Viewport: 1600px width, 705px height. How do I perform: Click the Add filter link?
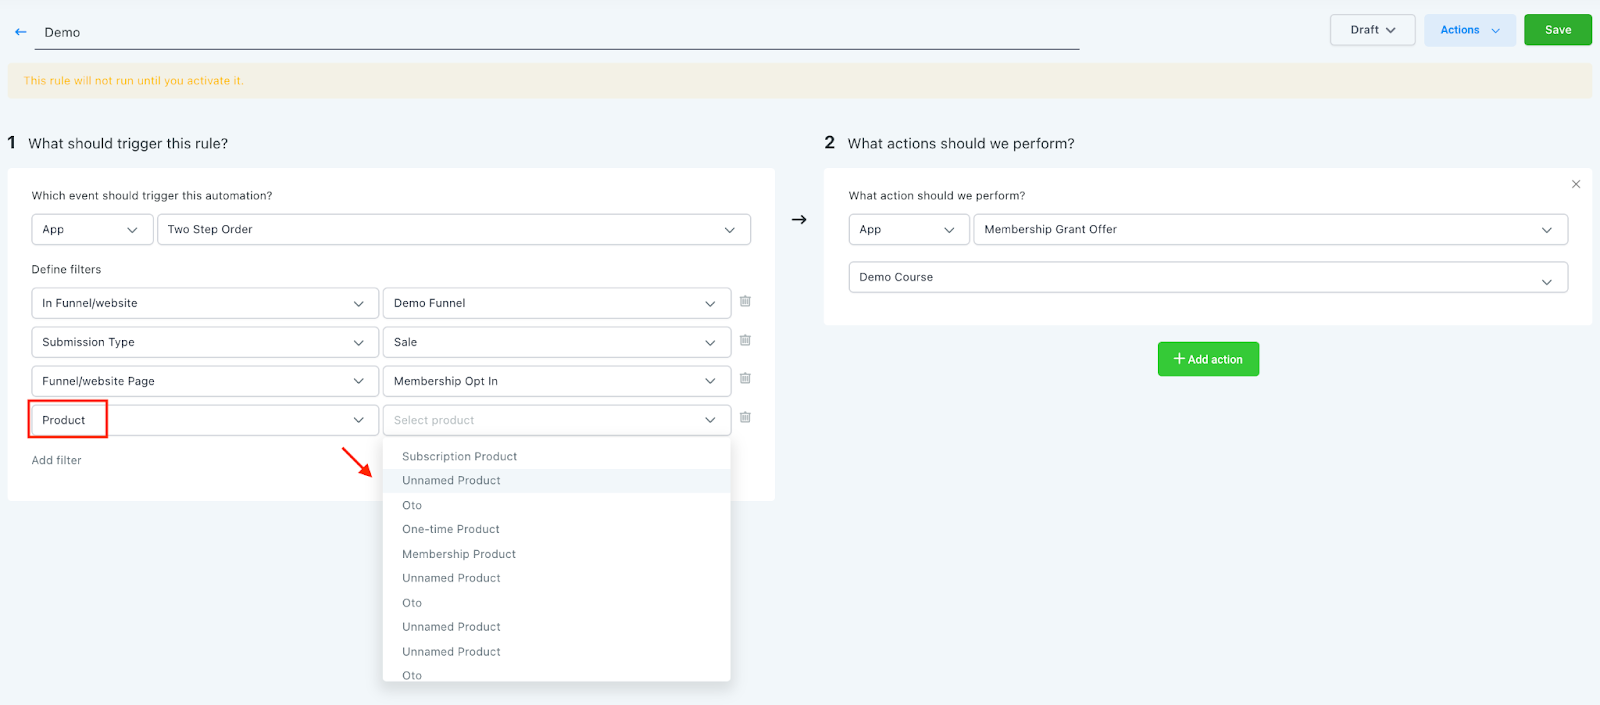(57, 461)
